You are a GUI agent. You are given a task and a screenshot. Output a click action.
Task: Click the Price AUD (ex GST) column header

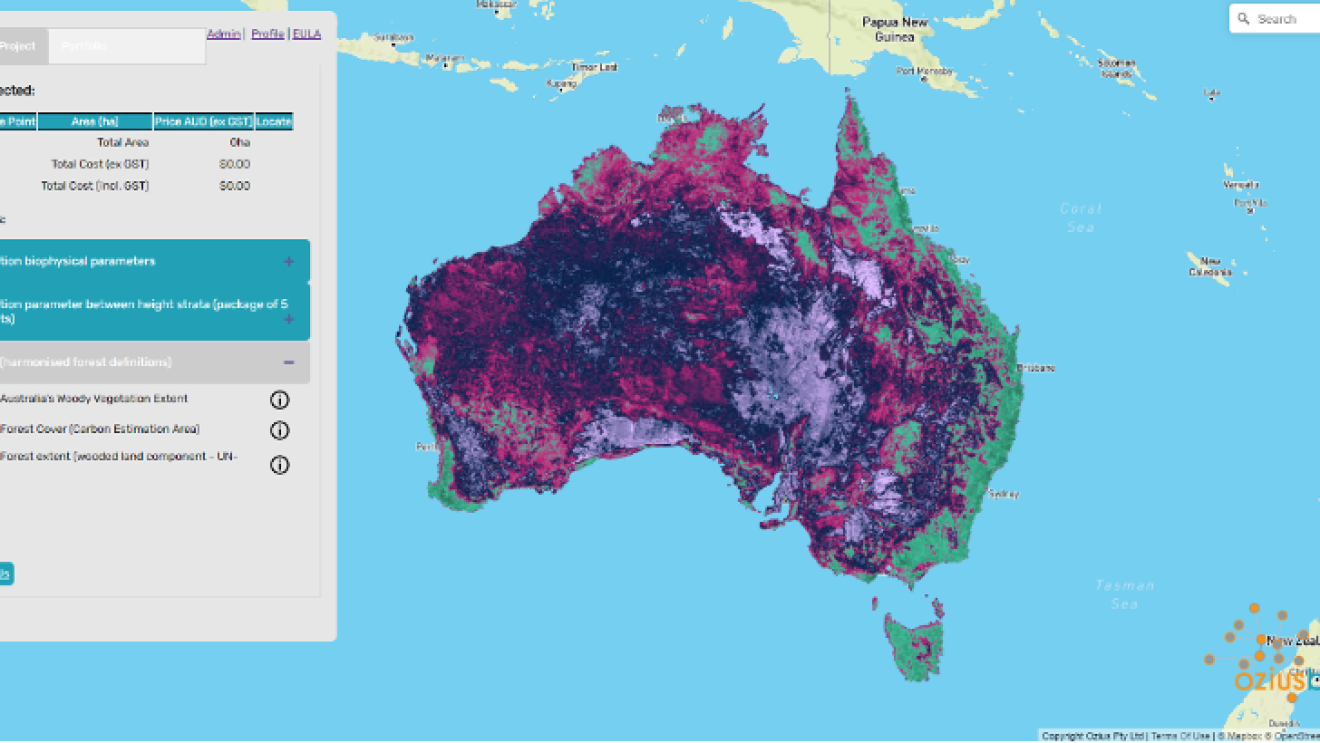(x=204, y=122)
